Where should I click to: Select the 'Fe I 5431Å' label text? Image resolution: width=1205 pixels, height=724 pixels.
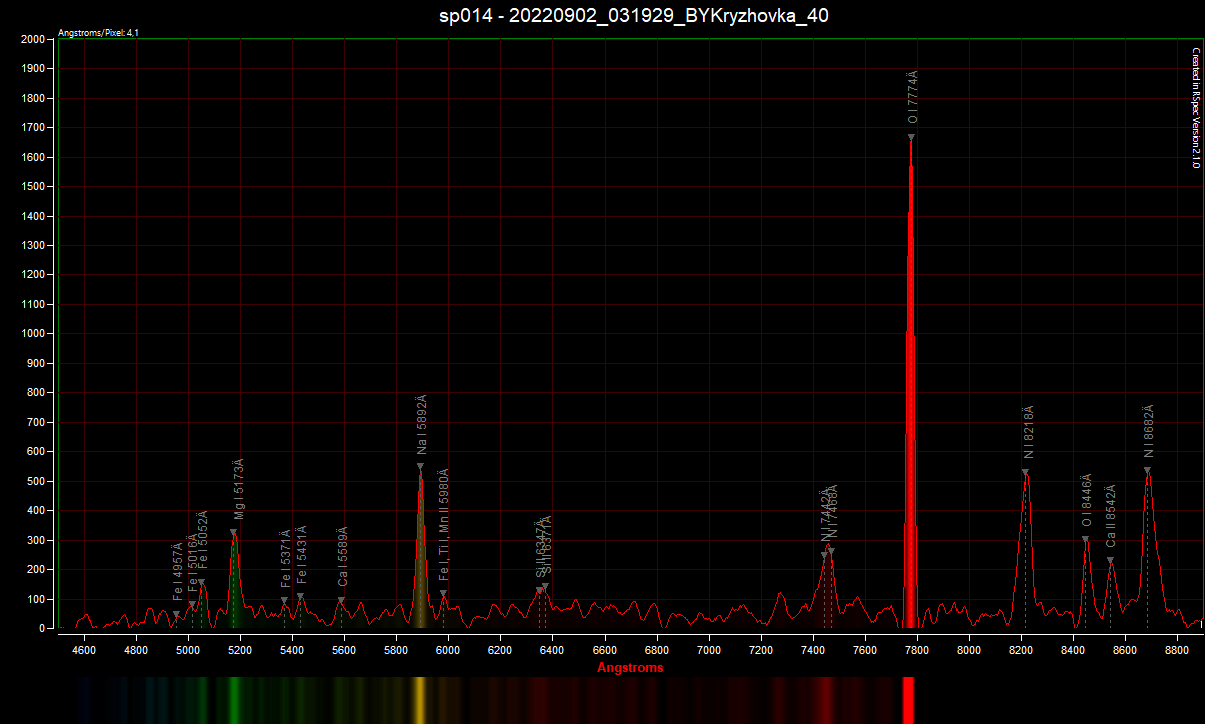303,555
